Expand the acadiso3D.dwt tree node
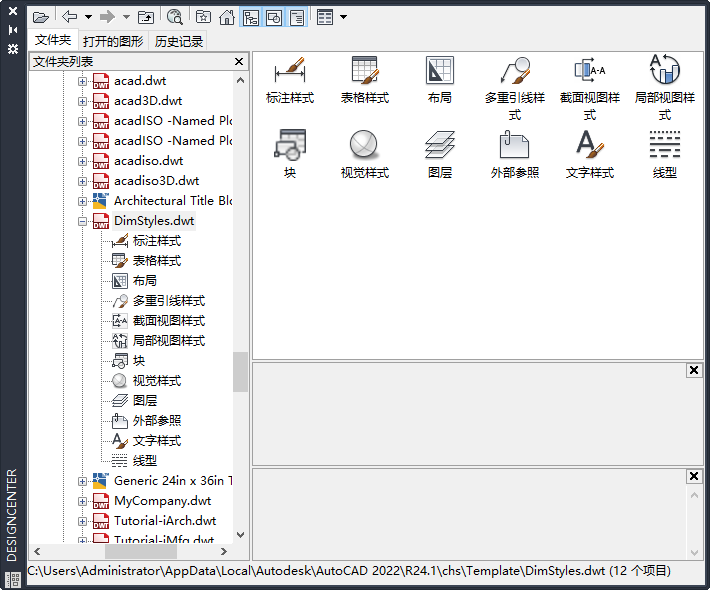Screen dimensions: 710x590 82,181
